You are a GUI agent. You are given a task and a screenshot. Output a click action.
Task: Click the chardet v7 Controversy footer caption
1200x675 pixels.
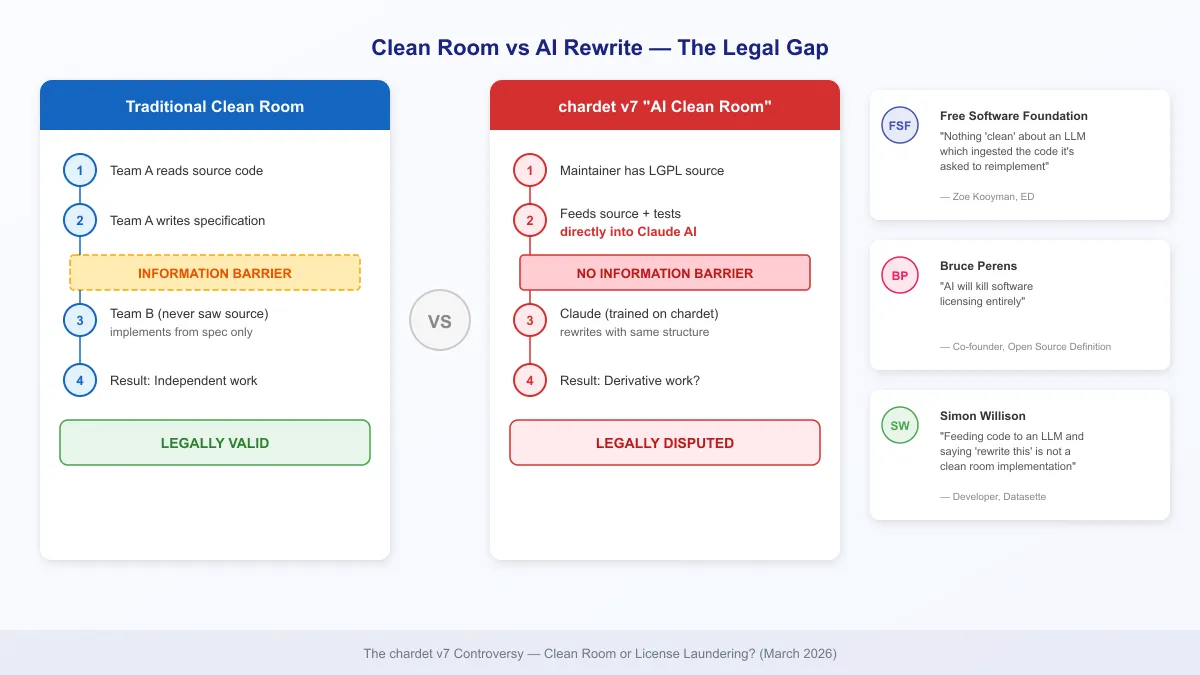pos(600,653)
